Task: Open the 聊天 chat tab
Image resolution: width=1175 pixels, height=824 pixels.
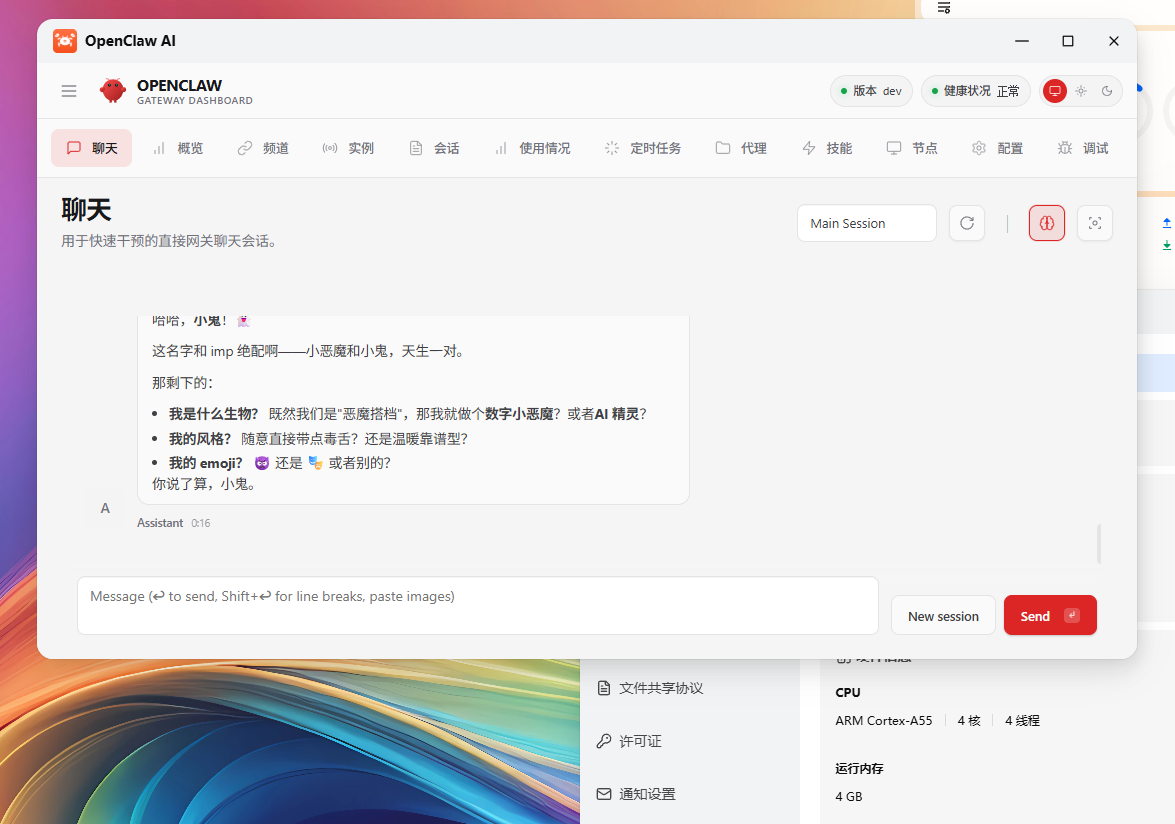Action: pyautogui.click(x=92, y=148)
